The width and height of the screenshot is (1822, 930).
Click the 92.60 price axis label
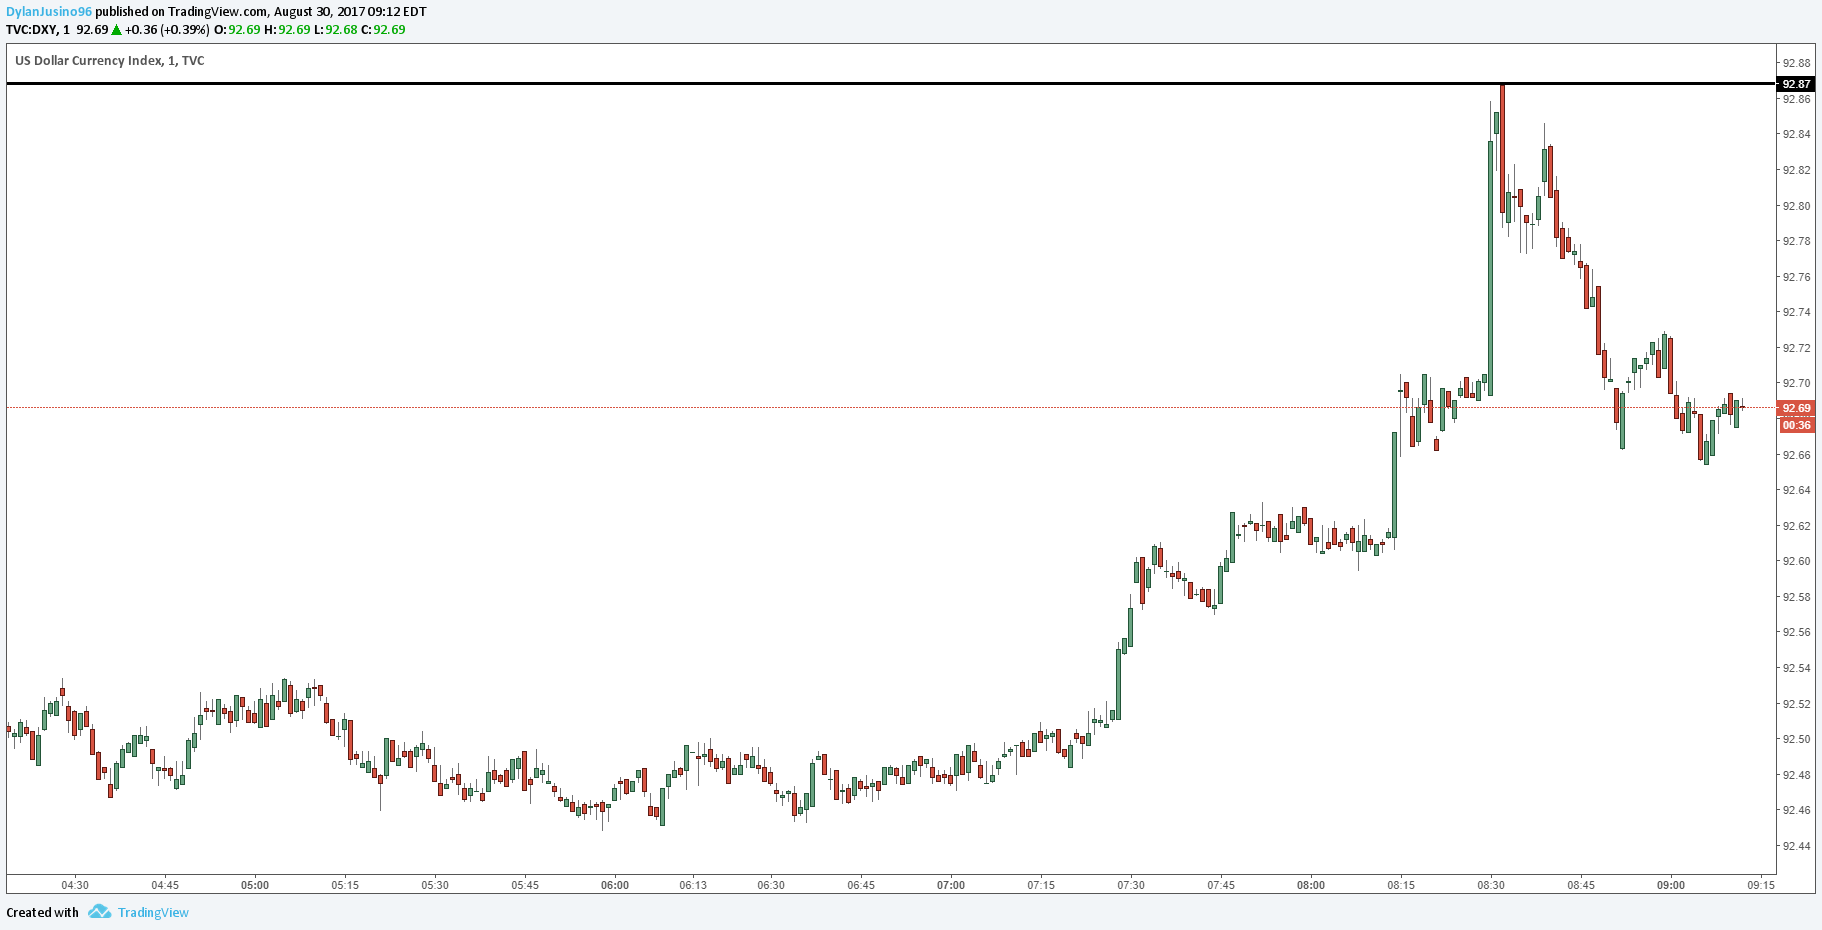click(1796, 561)
